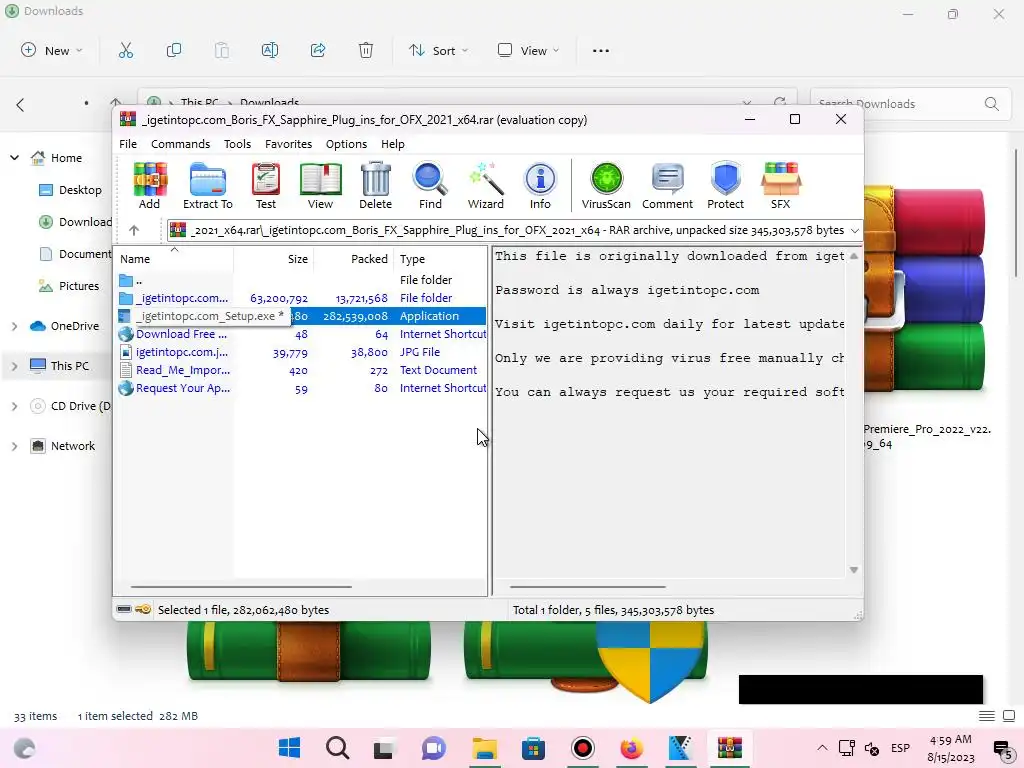Expand the OneDrive tree node
1024x768 pixels.
click(14, 326)
